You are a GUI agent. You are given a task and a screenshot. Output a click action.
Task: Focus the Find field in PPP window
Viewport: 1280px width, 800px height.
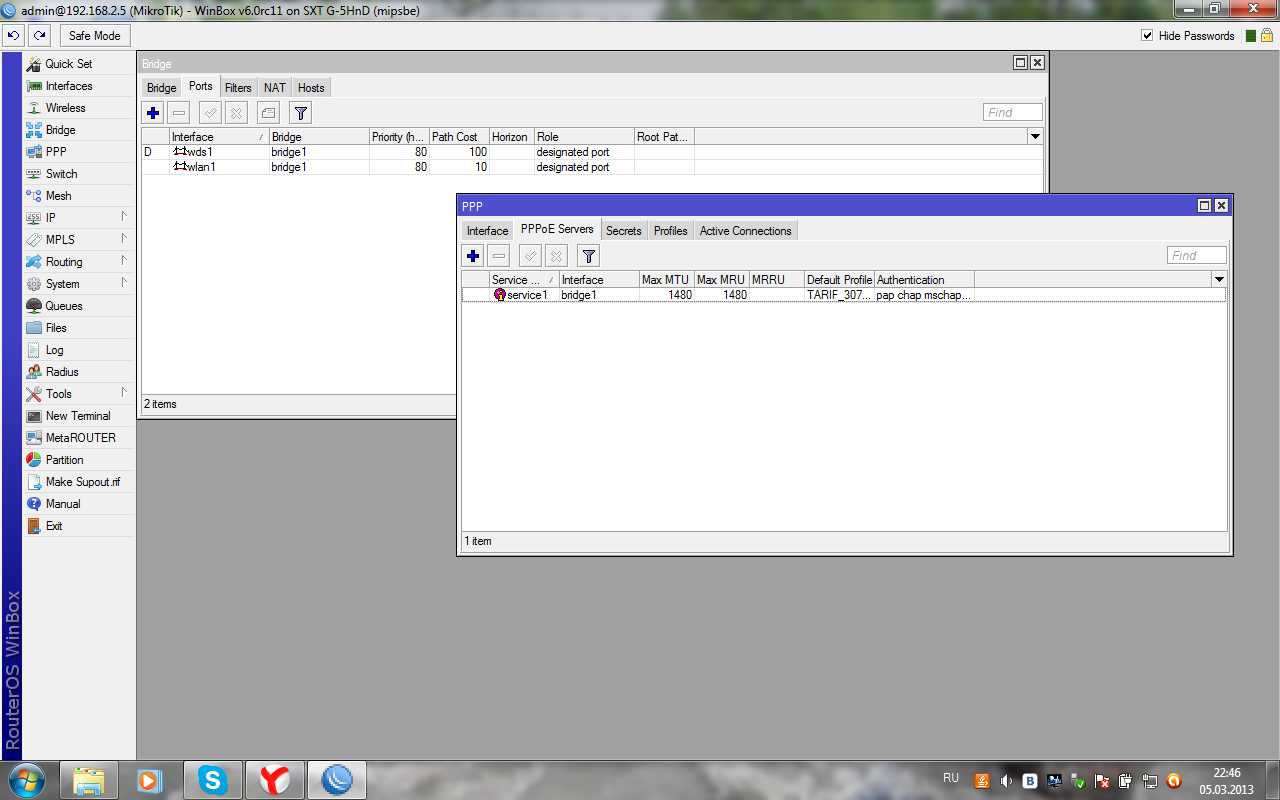coord(1197,255)
